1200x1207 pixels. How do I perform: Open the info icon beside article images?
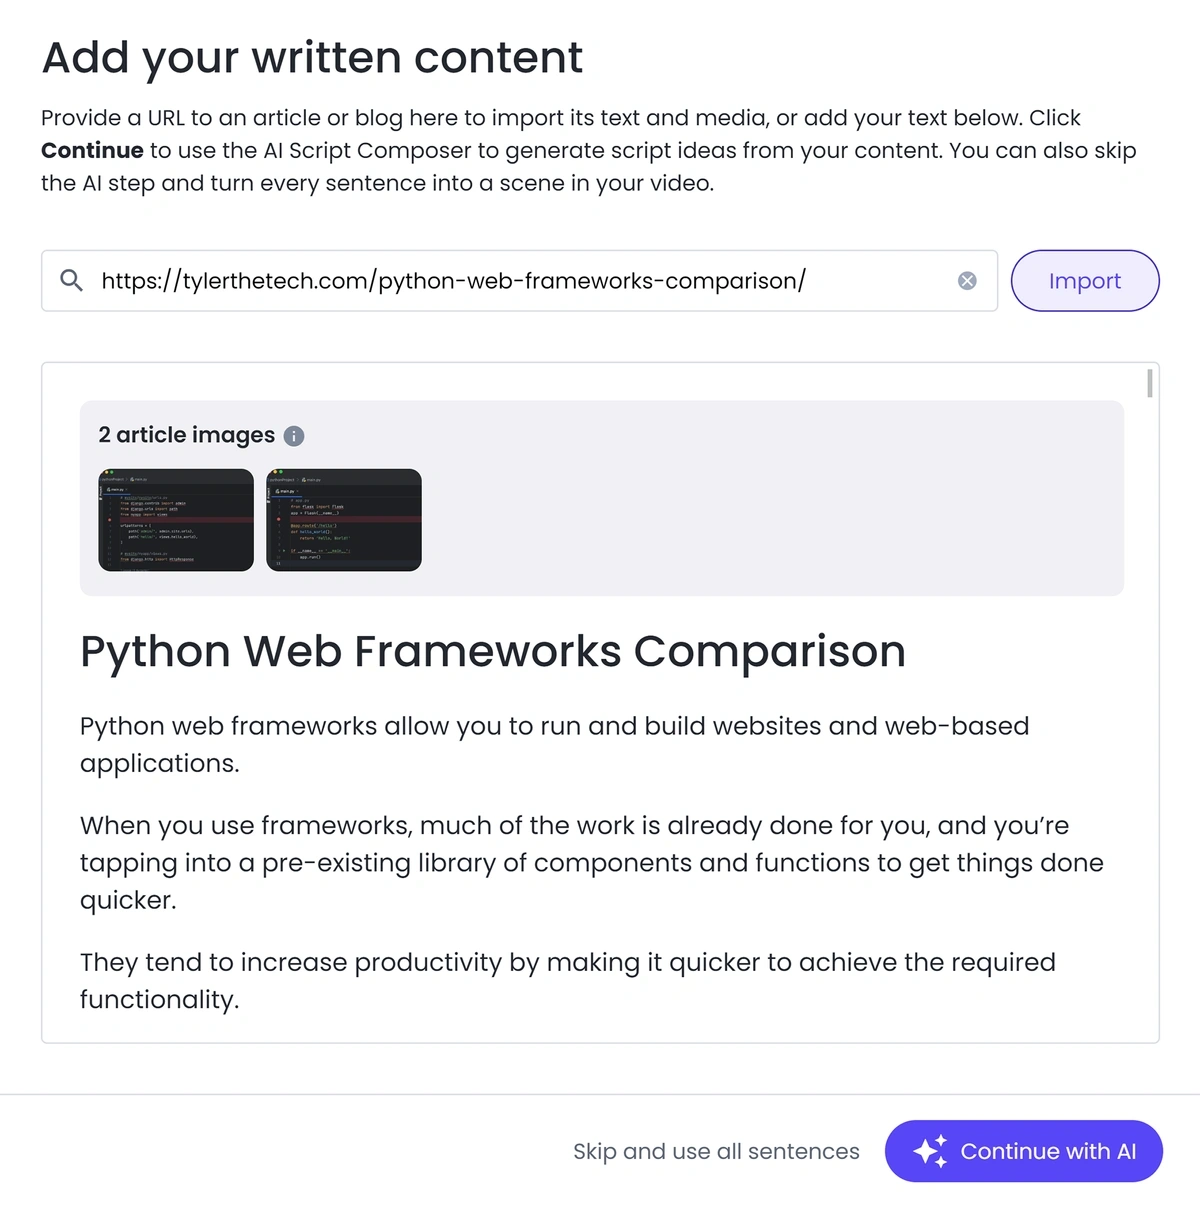(294, 436)
